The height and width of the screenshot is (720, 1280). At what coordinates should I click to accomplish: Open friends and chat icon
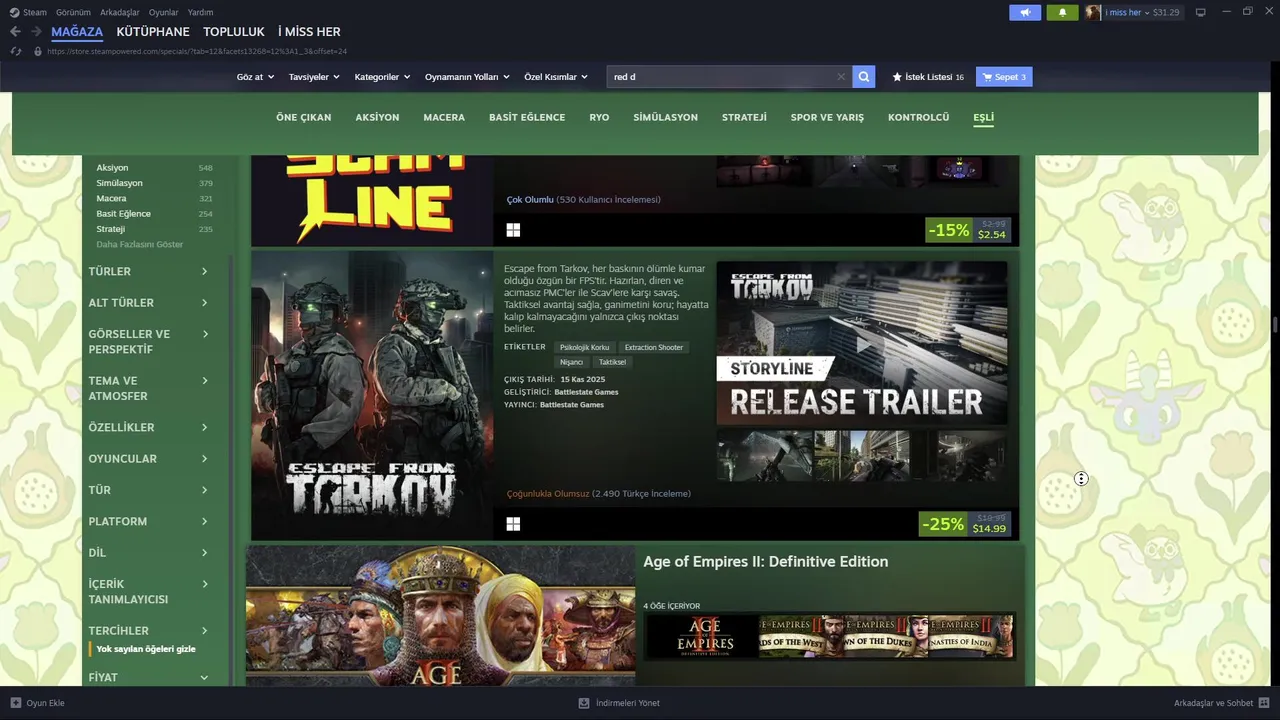1265,703
